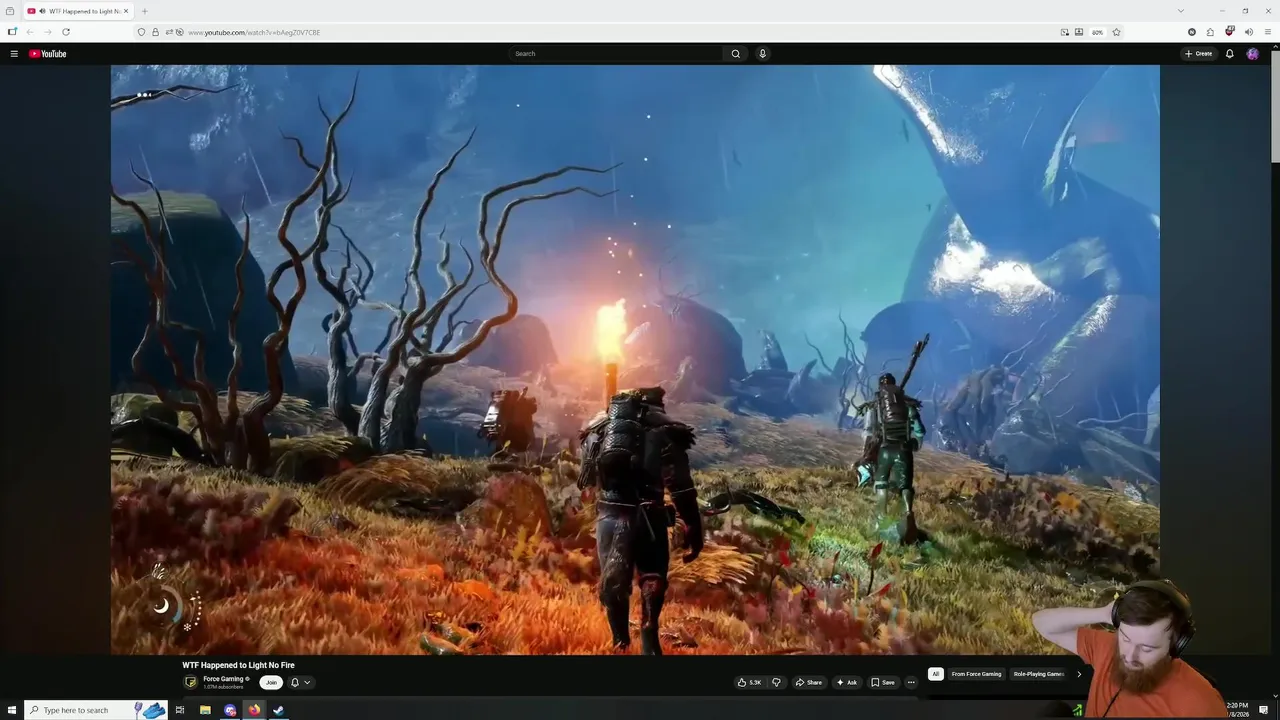Select the All filter chip
1280x720 pixels.
(936, 674)
